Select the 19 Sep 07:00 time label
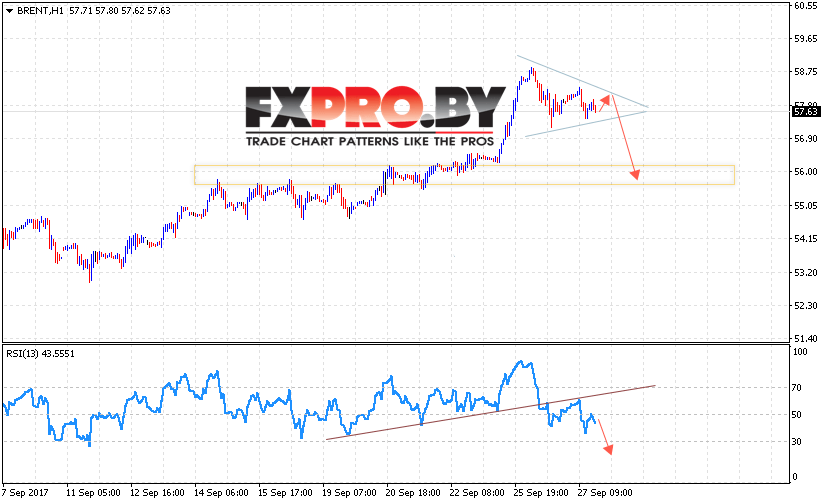 [x=349, y=493]
